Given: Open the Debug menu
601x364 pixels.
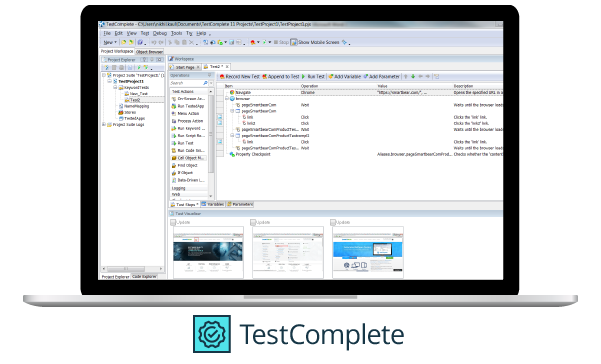Looking at the screenshot, I should 160,33.
